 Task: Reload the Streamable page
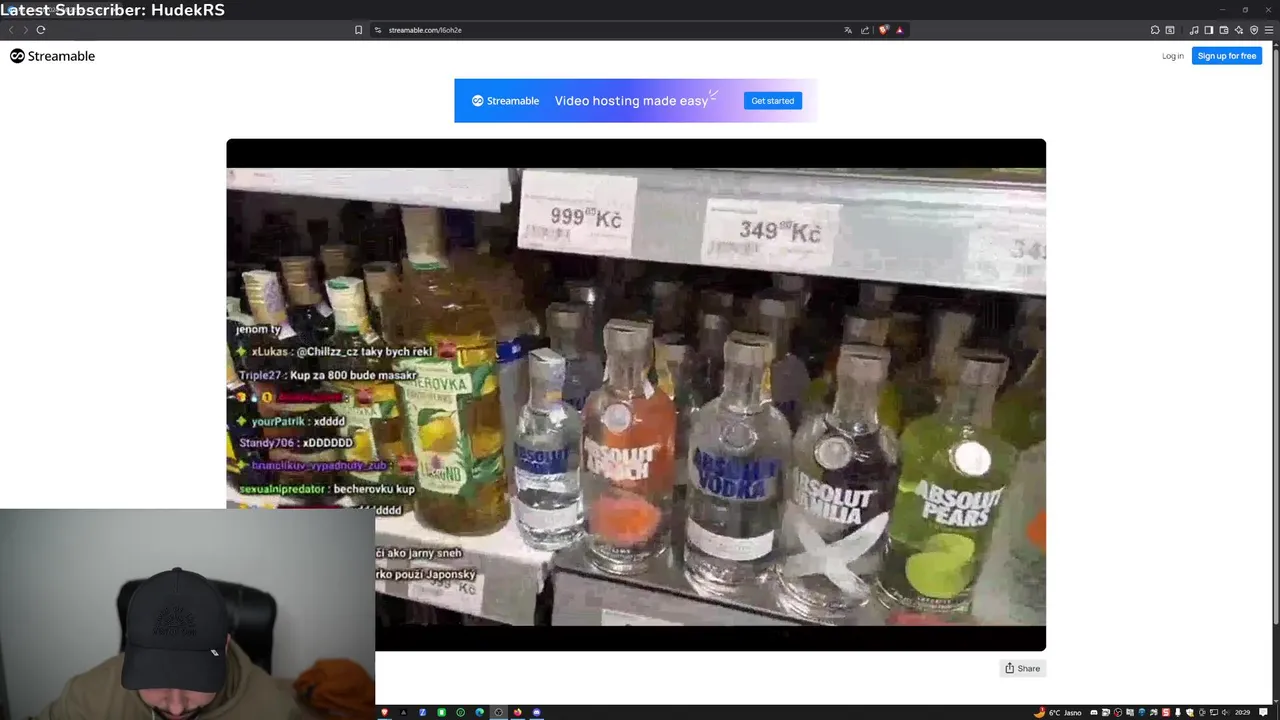pos(41,30)
